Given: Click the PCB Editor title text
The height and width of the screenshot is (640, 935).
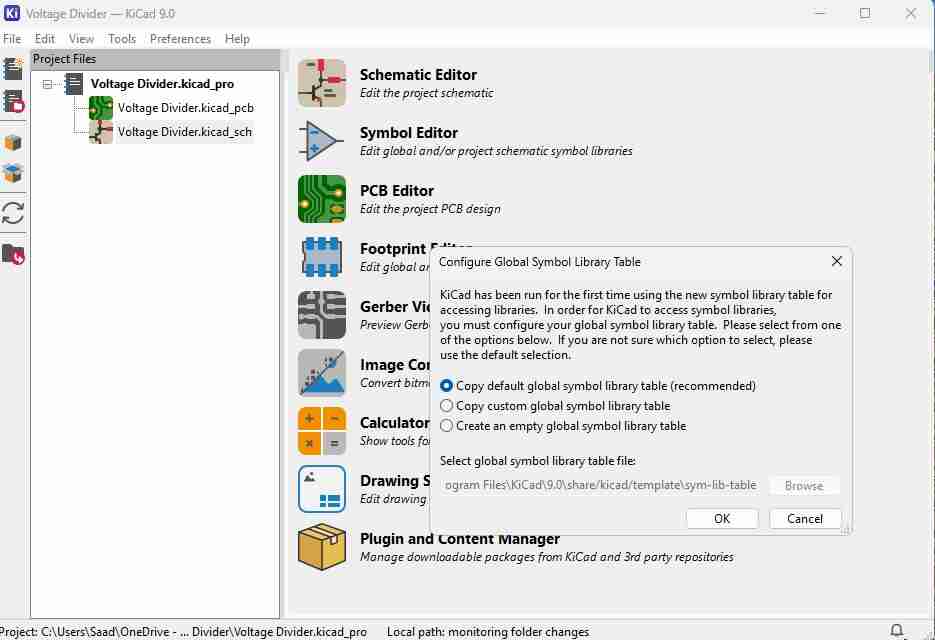Looking at the screenshot, I should click(397, 191).
